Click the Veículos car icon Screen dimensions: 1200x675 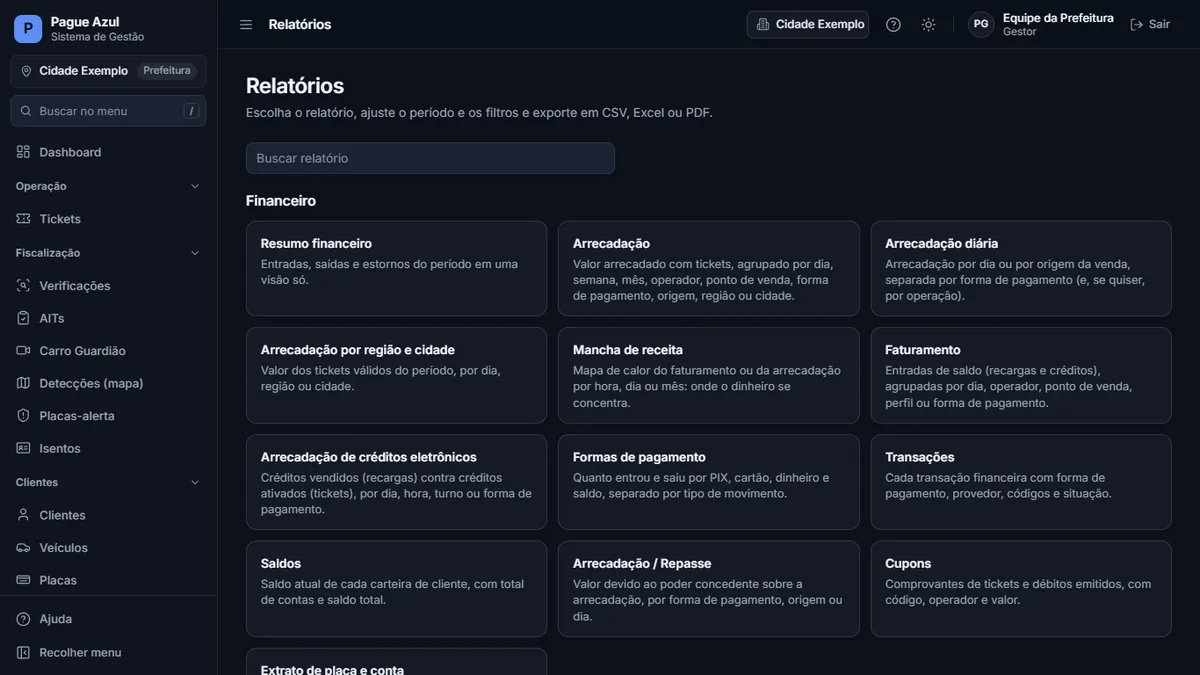(24, 548)
